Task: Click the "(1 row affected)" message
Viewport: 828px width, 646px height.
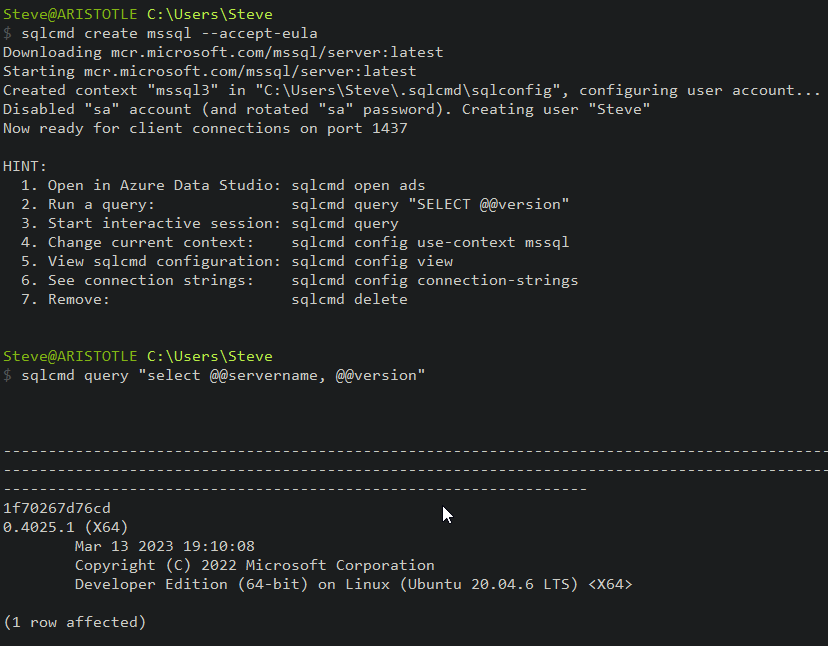Action: (x=75, y=622)
